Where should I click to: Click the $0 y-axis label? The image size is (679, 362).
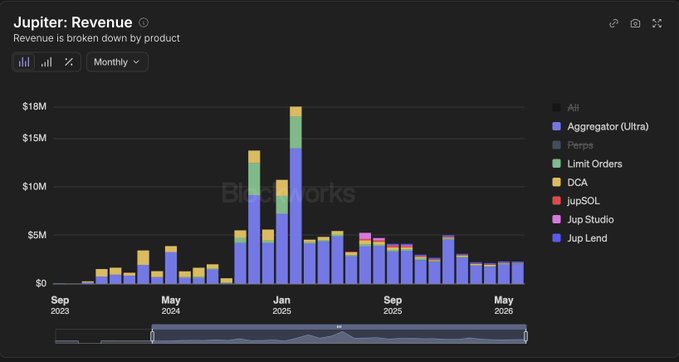[x=40, y=284]
